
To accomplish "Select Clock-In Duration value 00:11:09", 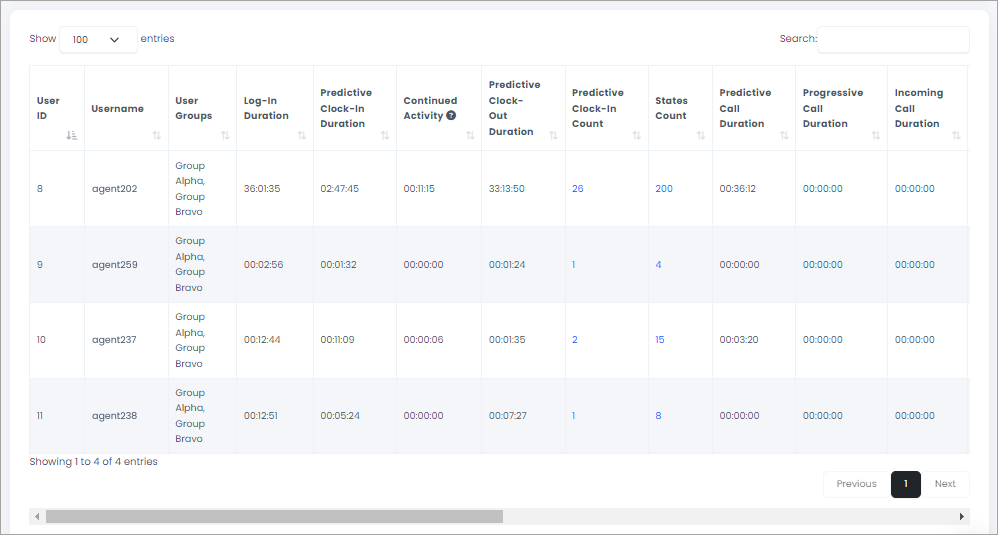I will click(x=337, y=340).
